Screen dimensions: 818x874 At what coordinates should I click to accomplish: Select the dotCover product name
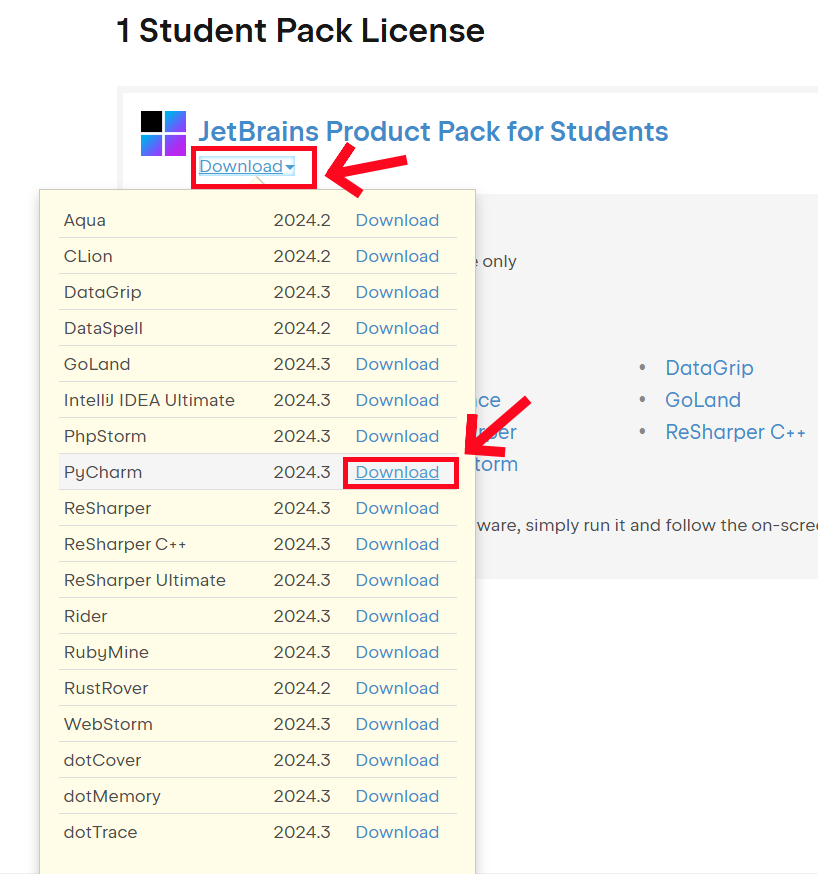[103, 760]
